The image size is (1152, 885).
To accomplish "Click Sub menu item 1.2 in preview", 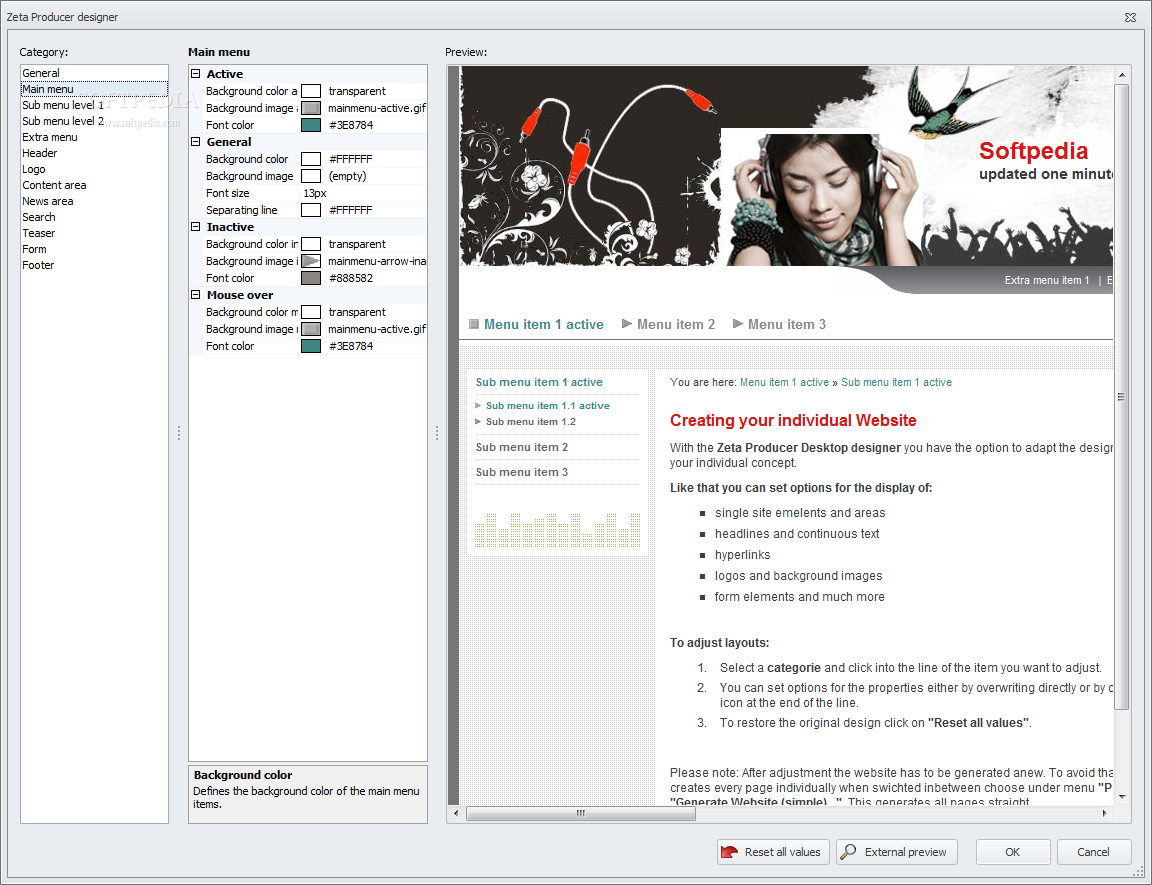I will (530, 422).
